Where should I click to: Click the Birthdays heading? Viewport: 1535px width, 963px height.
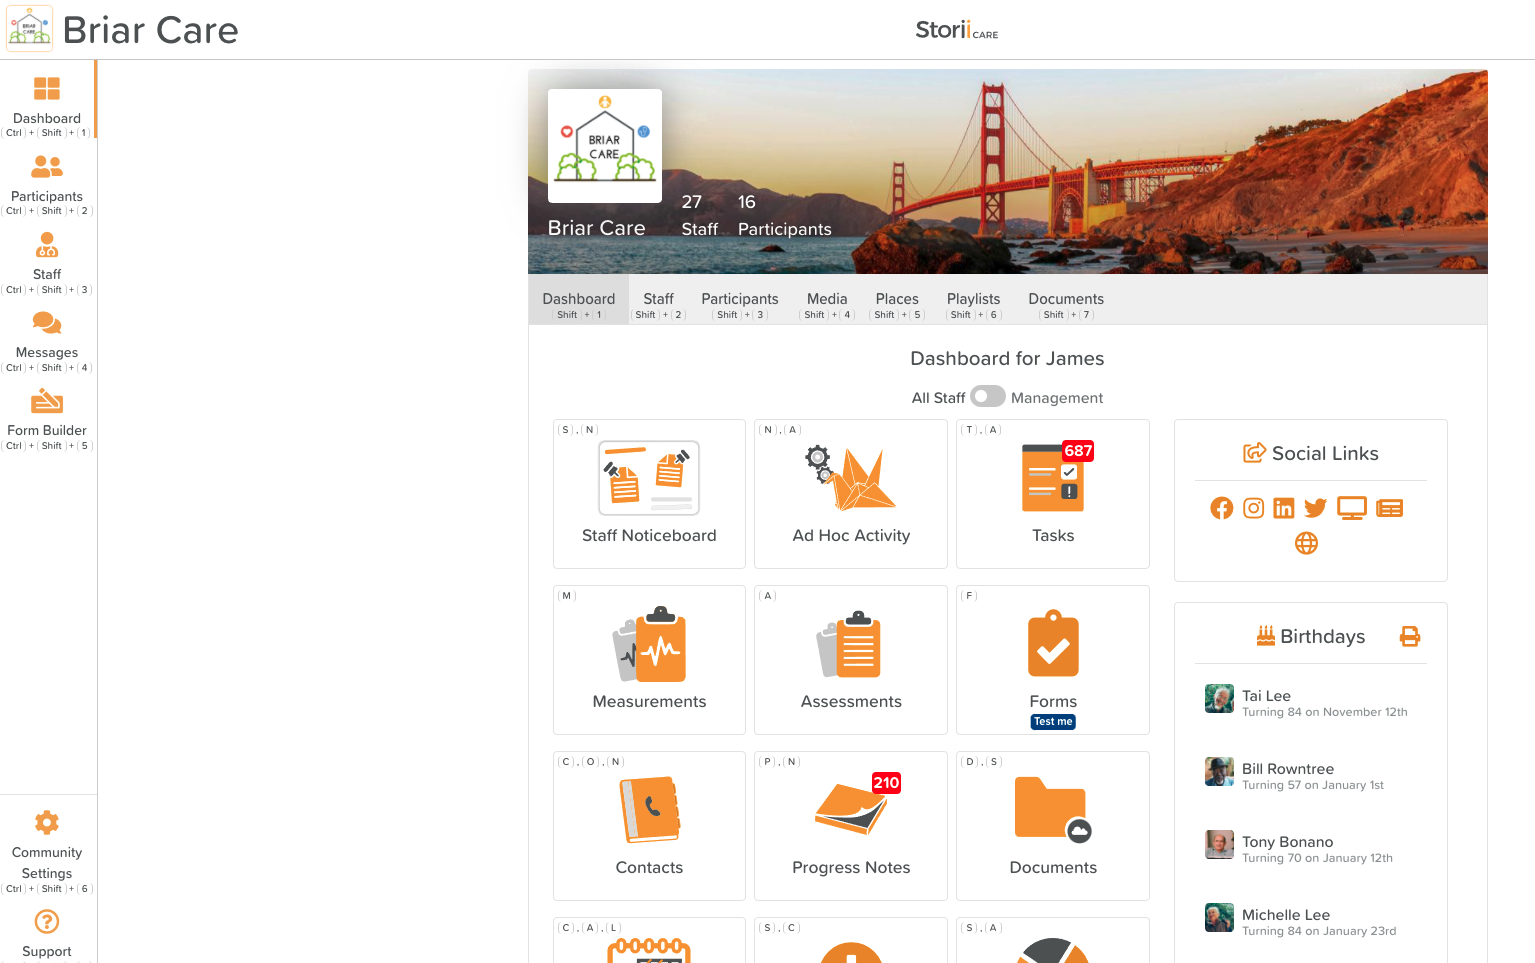pos(1311,636)
